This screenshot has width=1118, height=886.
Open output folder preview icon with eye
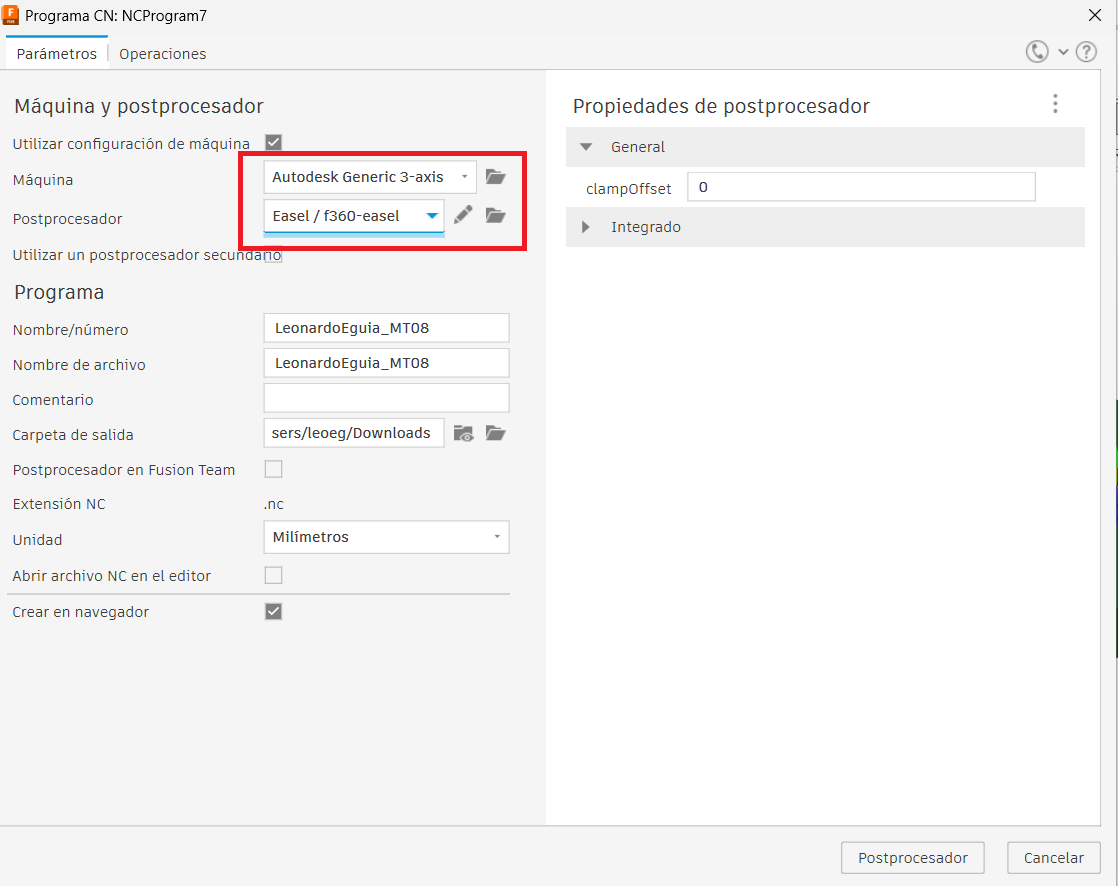pos(463,433)
